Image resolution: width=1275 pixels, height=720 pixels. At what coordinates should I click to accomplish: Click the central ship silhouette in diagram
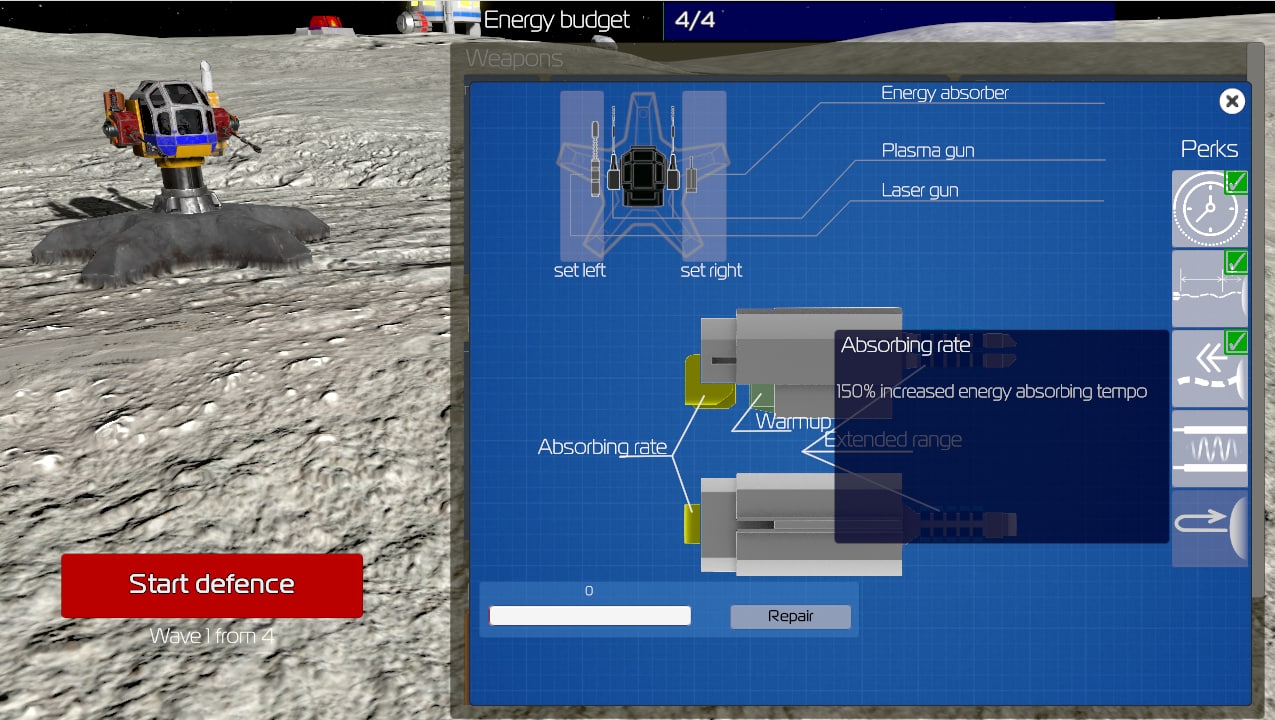tap(642, 177)
